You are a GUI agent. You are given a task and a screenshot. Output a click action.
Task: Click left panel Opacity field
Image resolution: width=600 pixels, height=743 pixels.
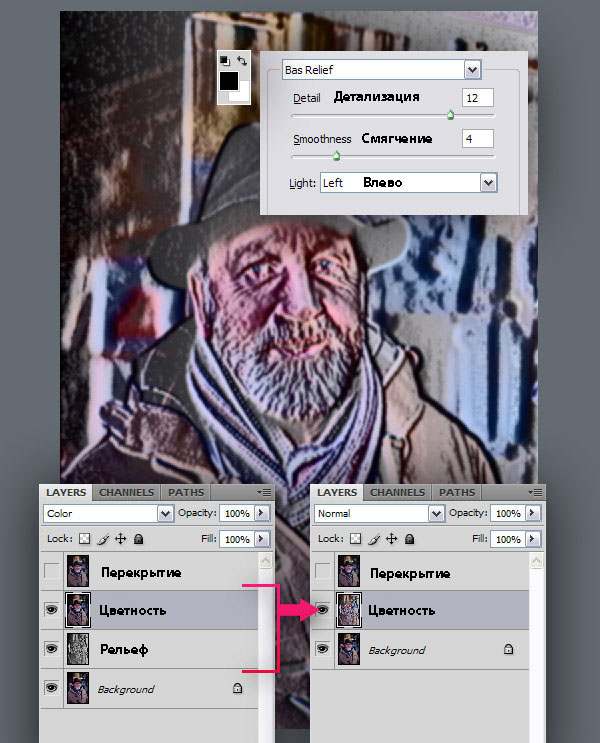(237, 513)
